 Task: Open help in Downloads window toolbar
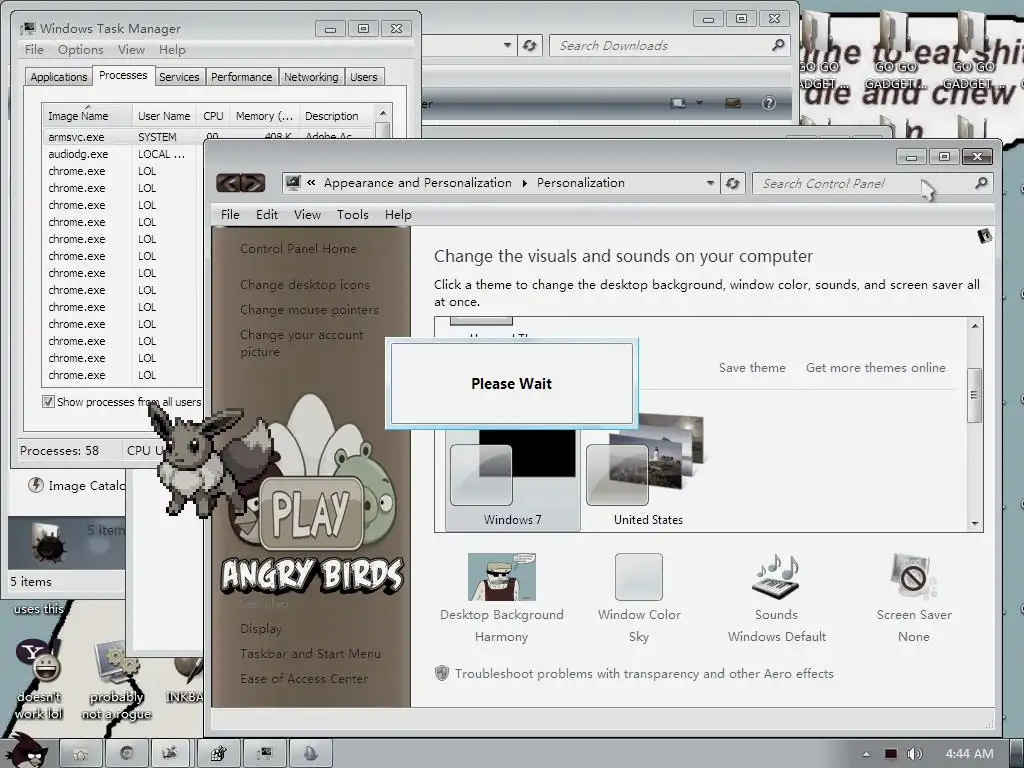[769, 103]
